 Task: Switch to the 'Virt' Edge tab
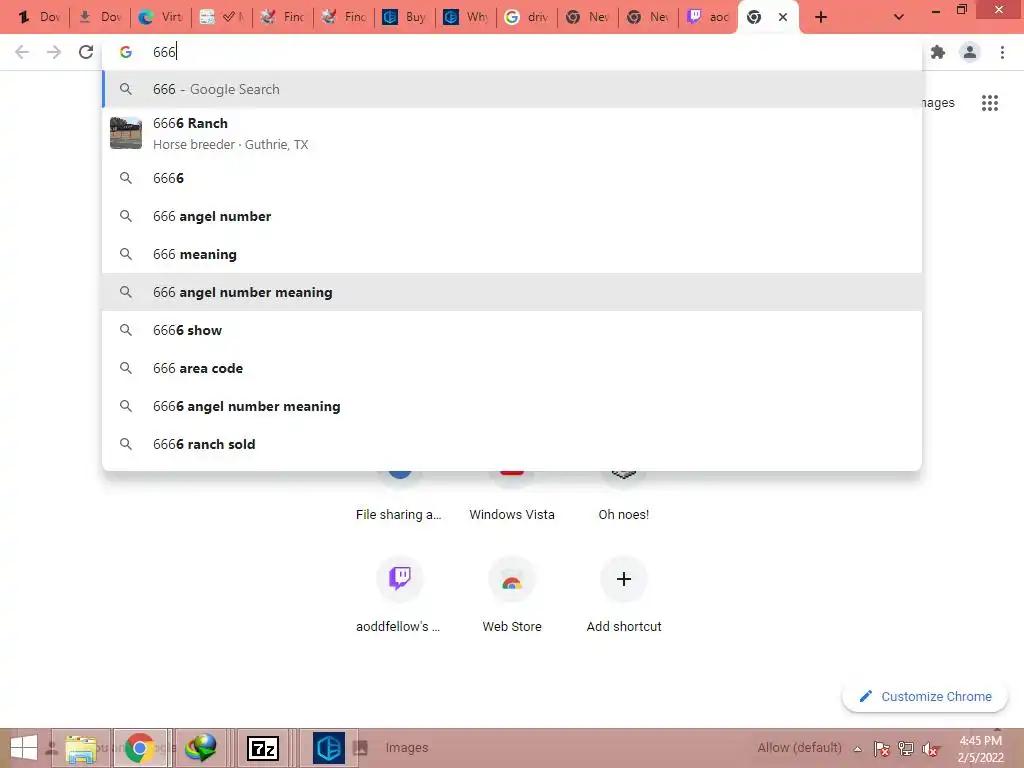(x=161, y=17)
